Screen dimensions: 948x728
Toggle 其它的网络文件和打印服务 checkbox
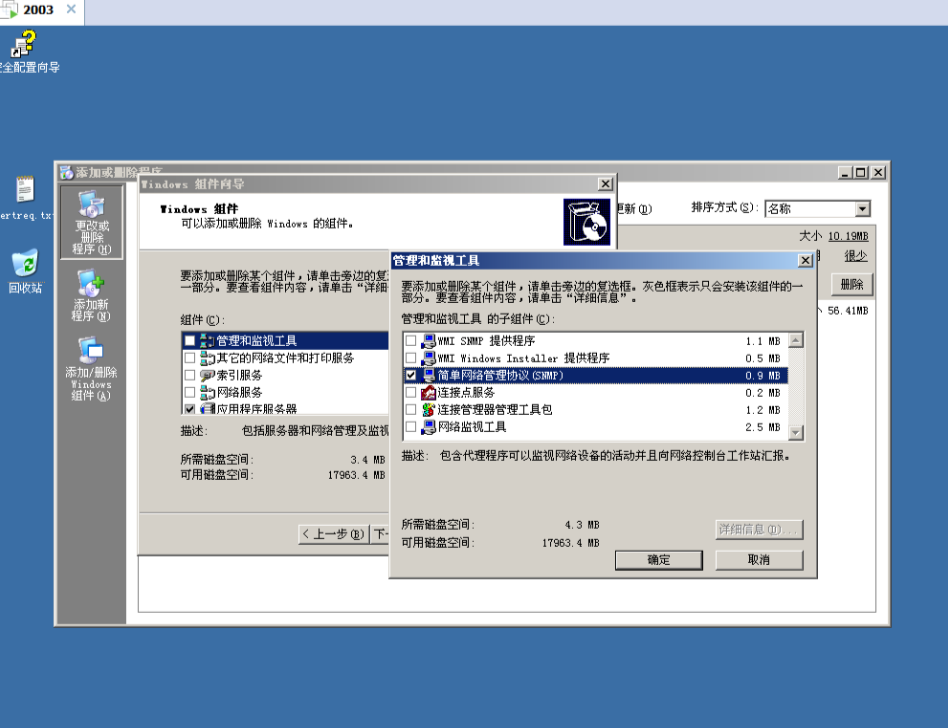(x=190, y=358)
